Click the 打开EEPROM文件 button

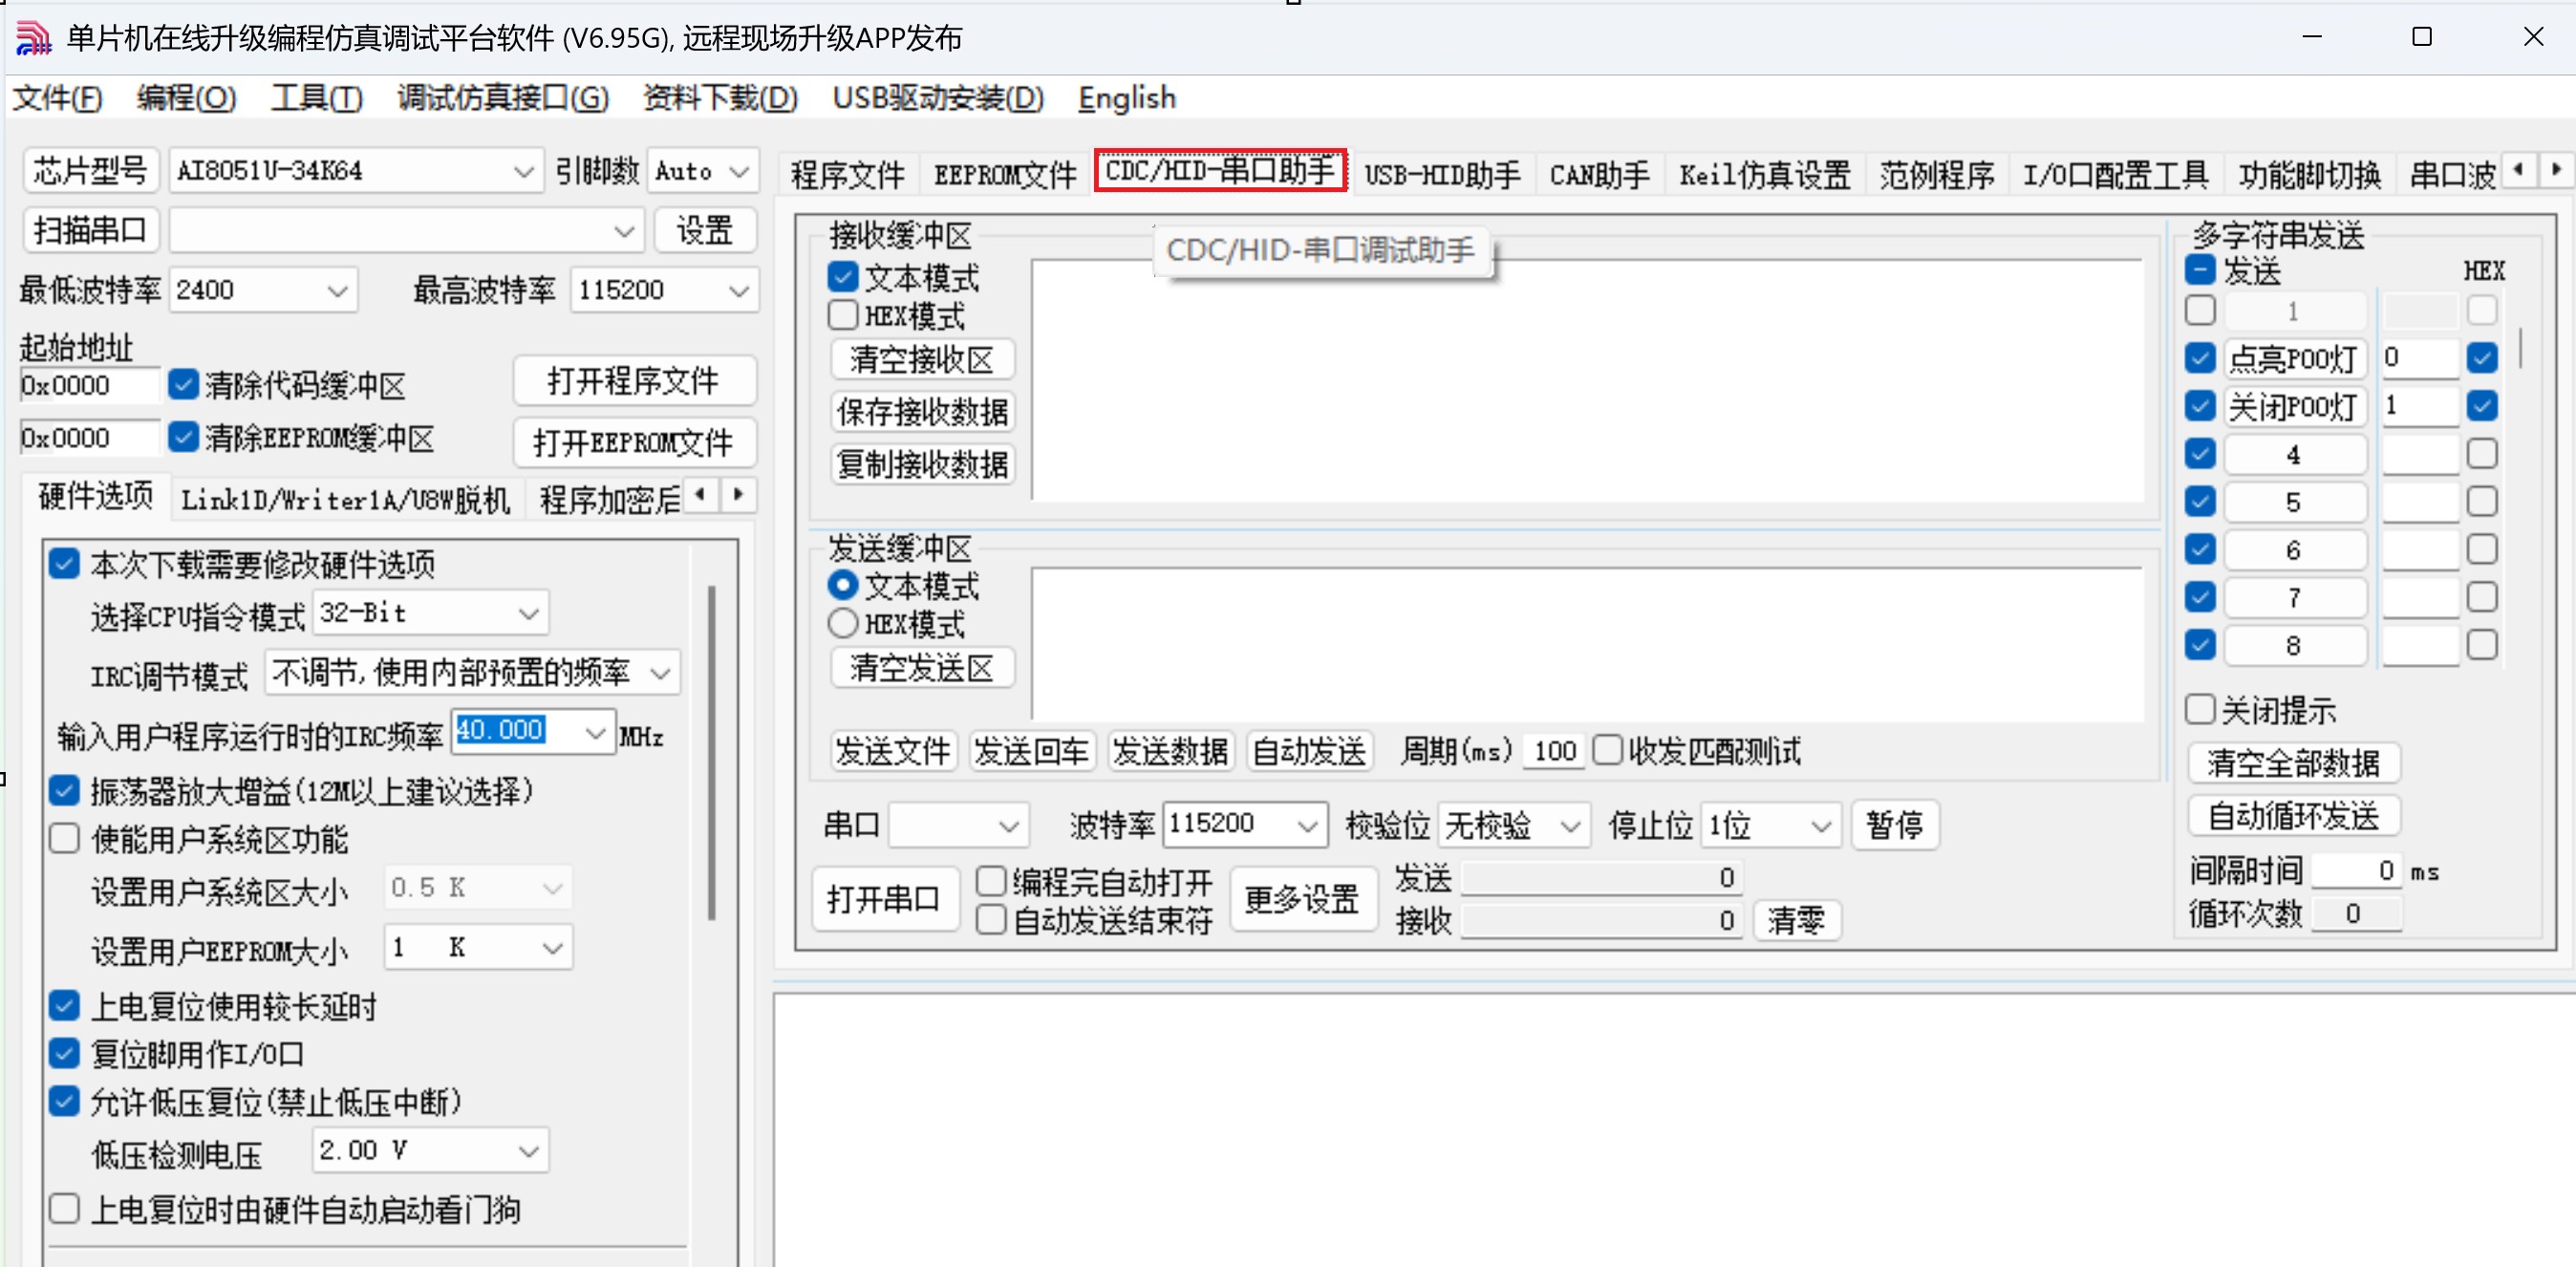click(634, 442)
